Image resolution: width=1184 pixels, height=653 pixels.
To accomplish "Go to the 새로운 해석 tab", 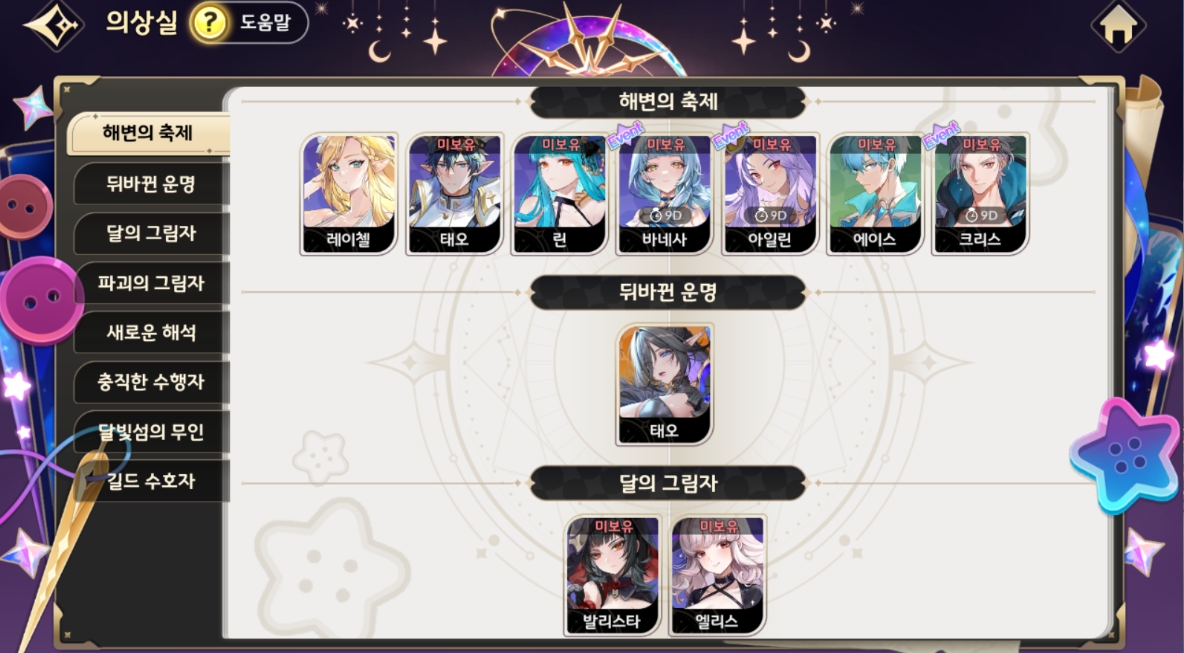I will click(151, 332).
